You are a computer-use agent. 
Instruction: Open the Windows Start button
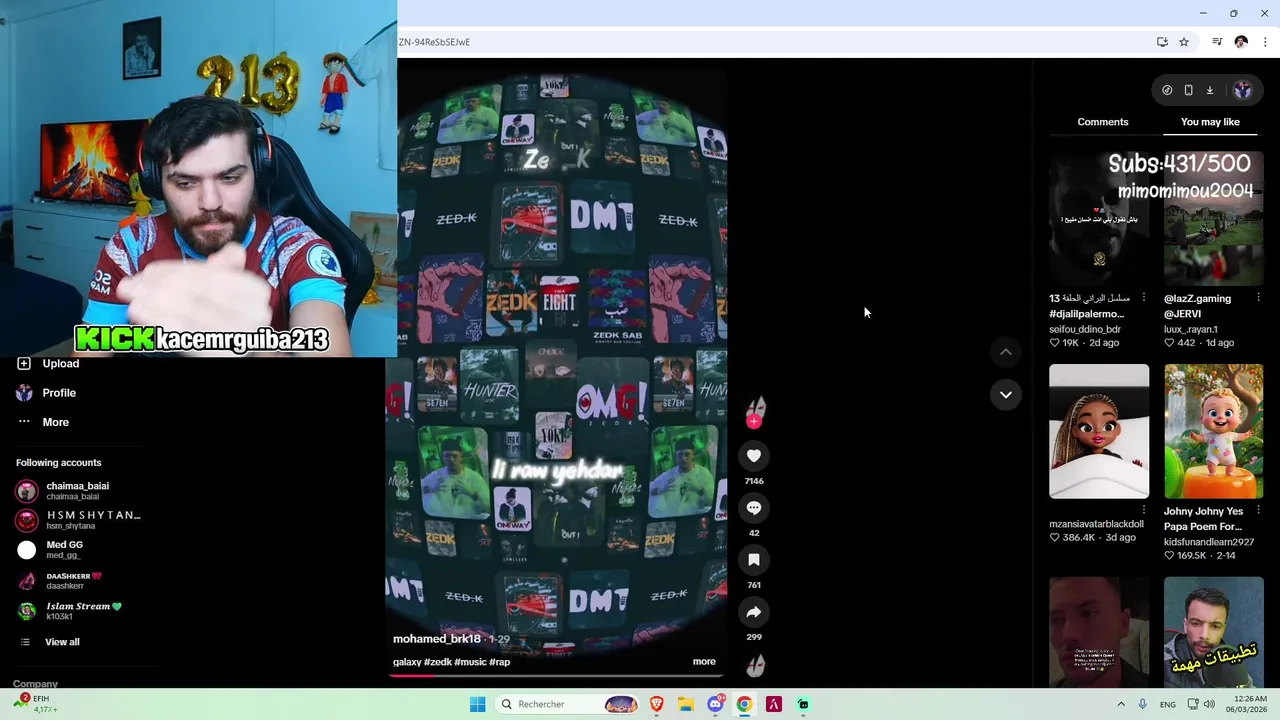[478, 704]
